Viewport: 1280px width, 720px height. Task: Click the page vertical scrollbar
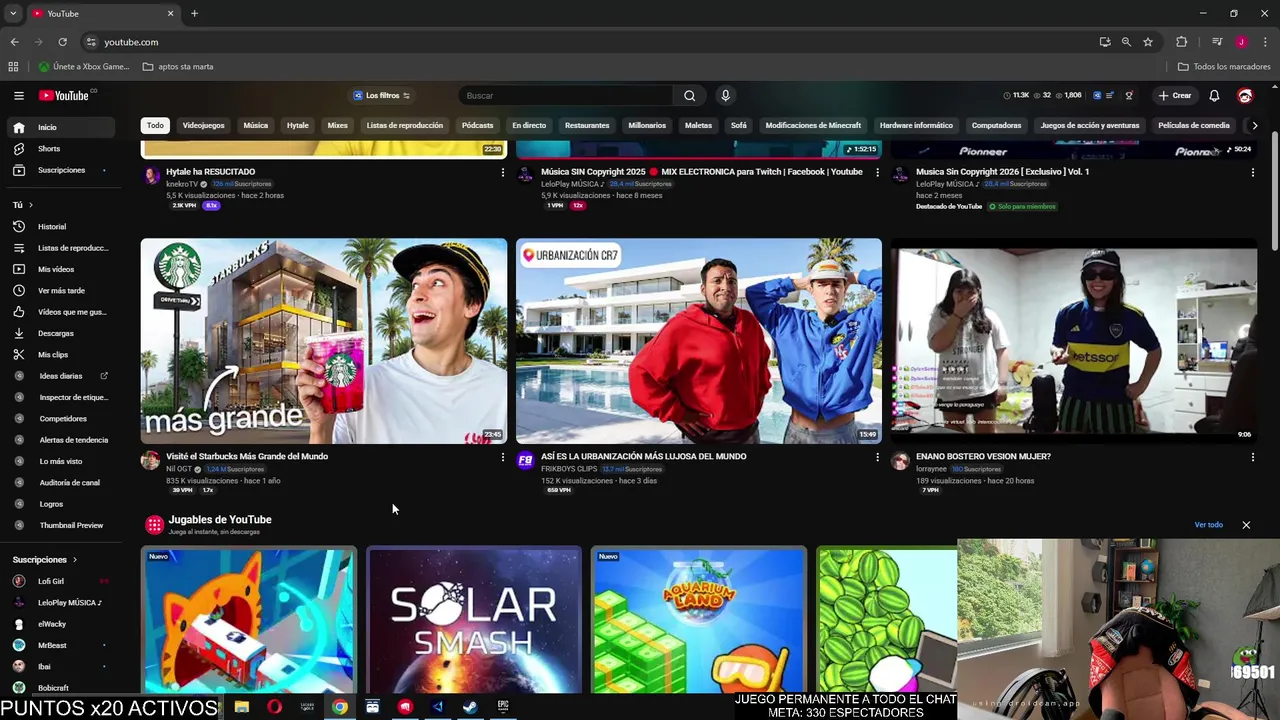tap(1274, 190)
